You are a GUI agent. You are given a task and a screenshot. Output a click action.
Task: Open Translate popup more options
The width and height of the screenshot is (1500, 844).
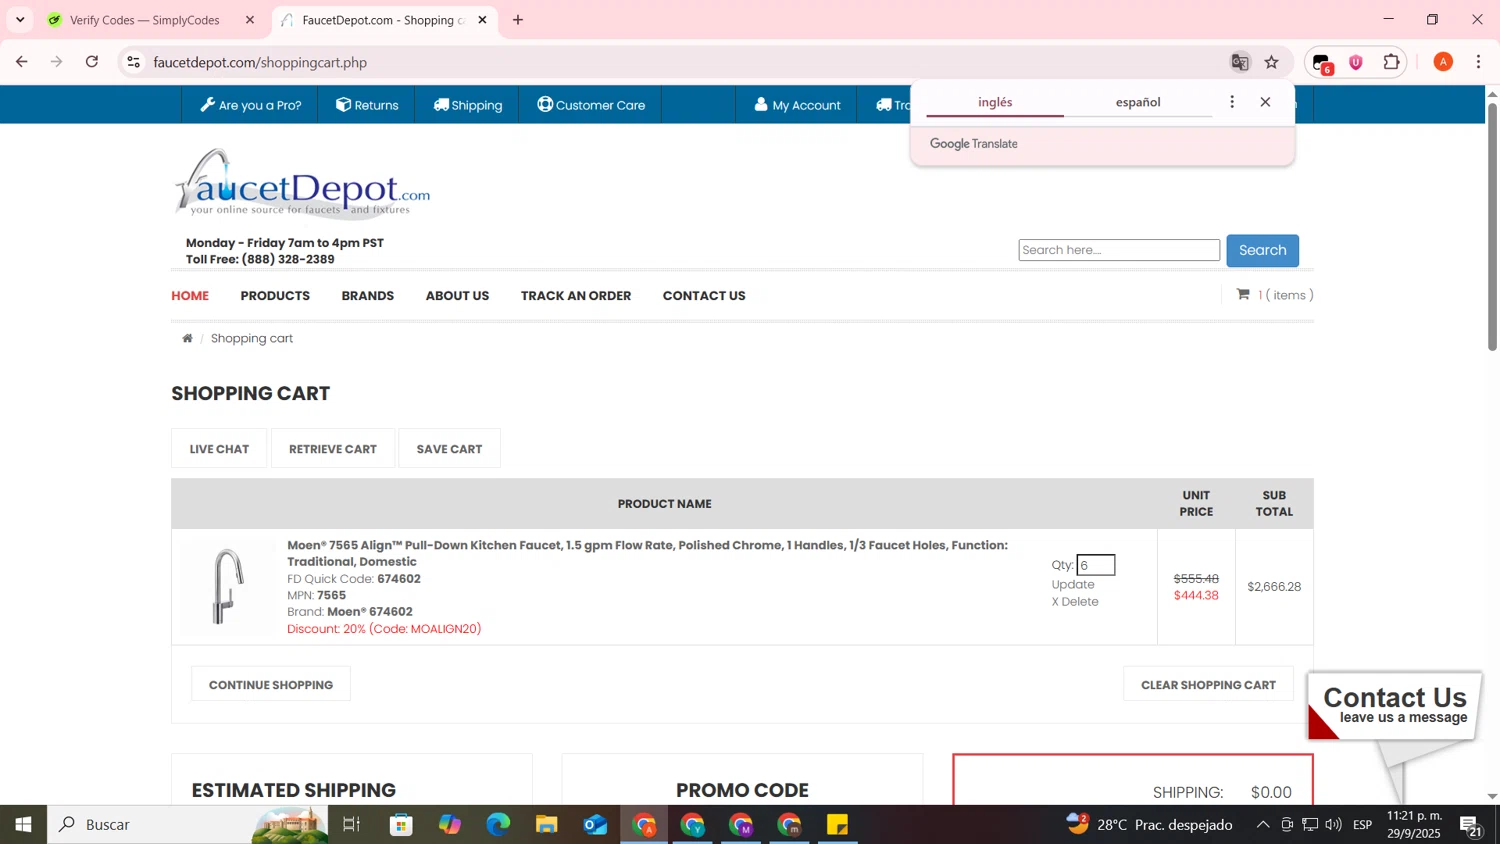pyautogui.click(x=1232, y=102)
